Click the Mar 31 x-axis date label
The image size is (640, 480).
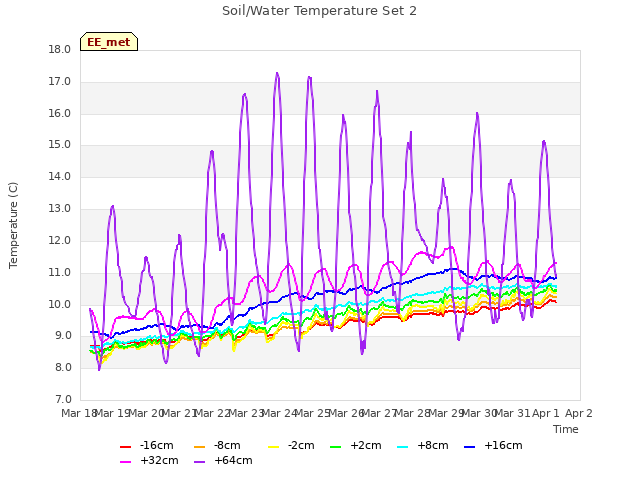click(512, 413)
